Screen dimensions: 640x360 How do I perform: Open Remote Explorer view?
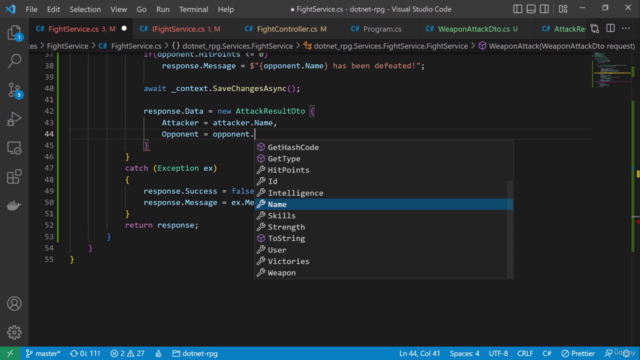coord(14,148)
